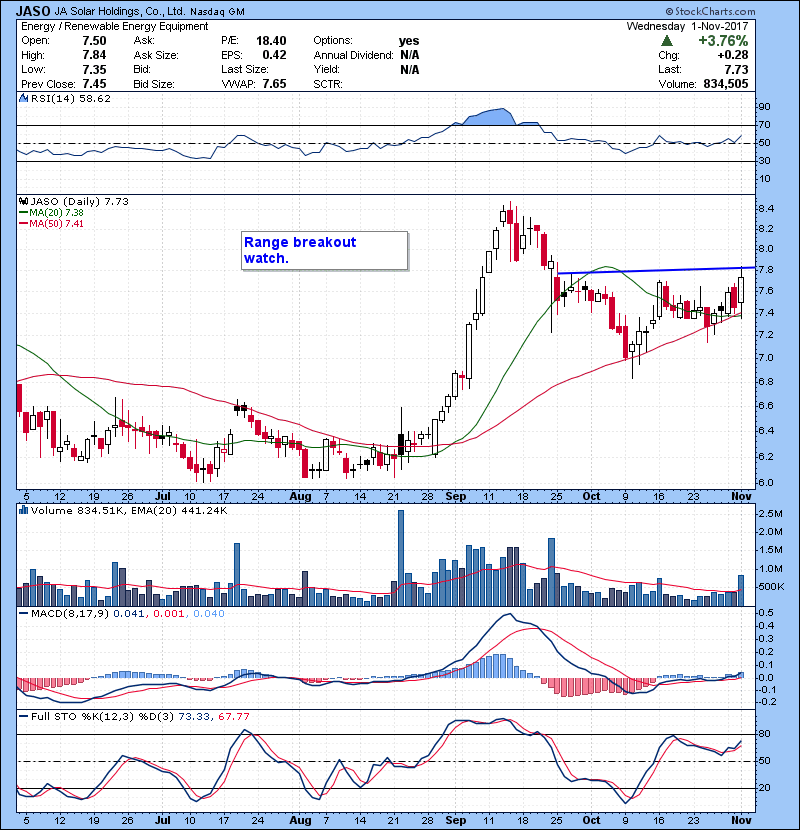The image size is (800, 830).
Task: Click the green MA(20) legend line marker
Action: [x=24, y=213]
